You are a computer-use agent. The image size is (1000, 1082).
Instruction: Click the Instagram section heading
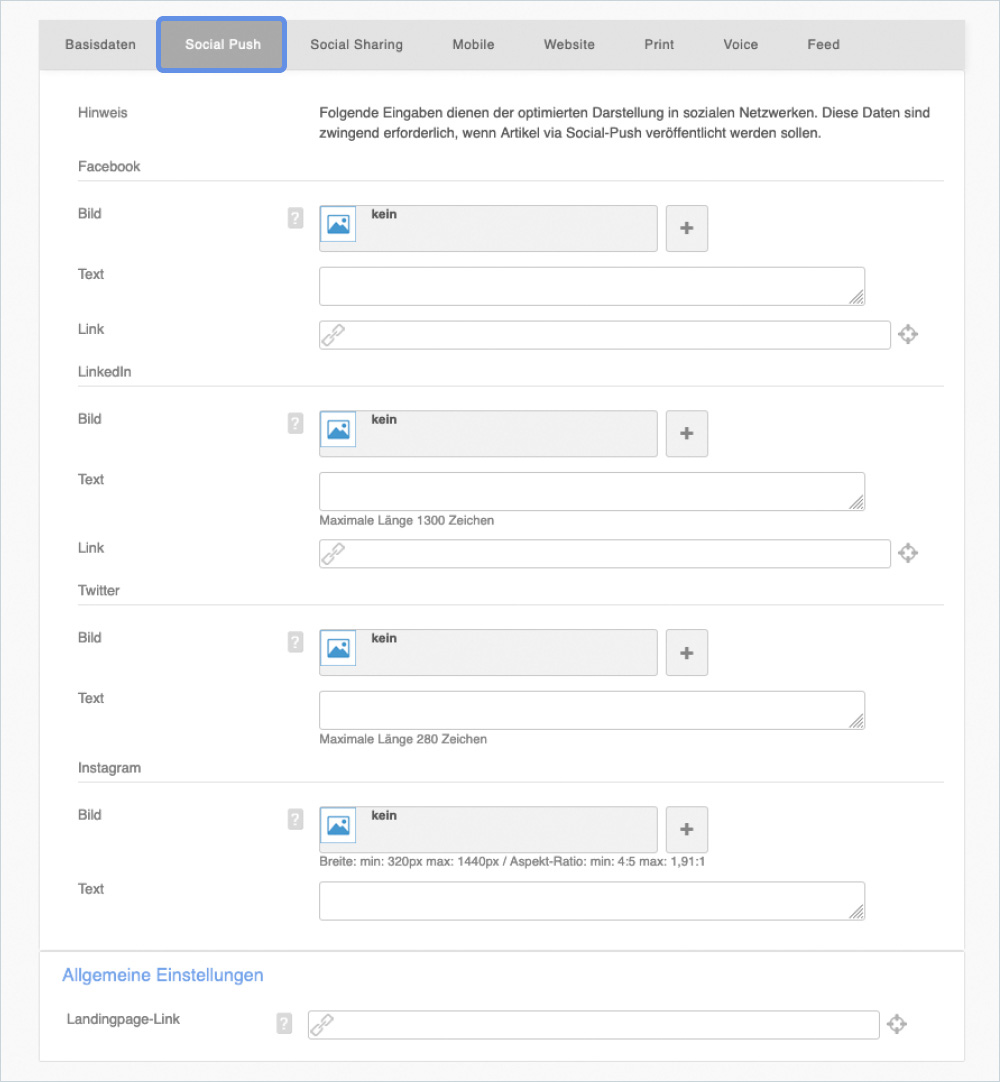pos(109,768)
